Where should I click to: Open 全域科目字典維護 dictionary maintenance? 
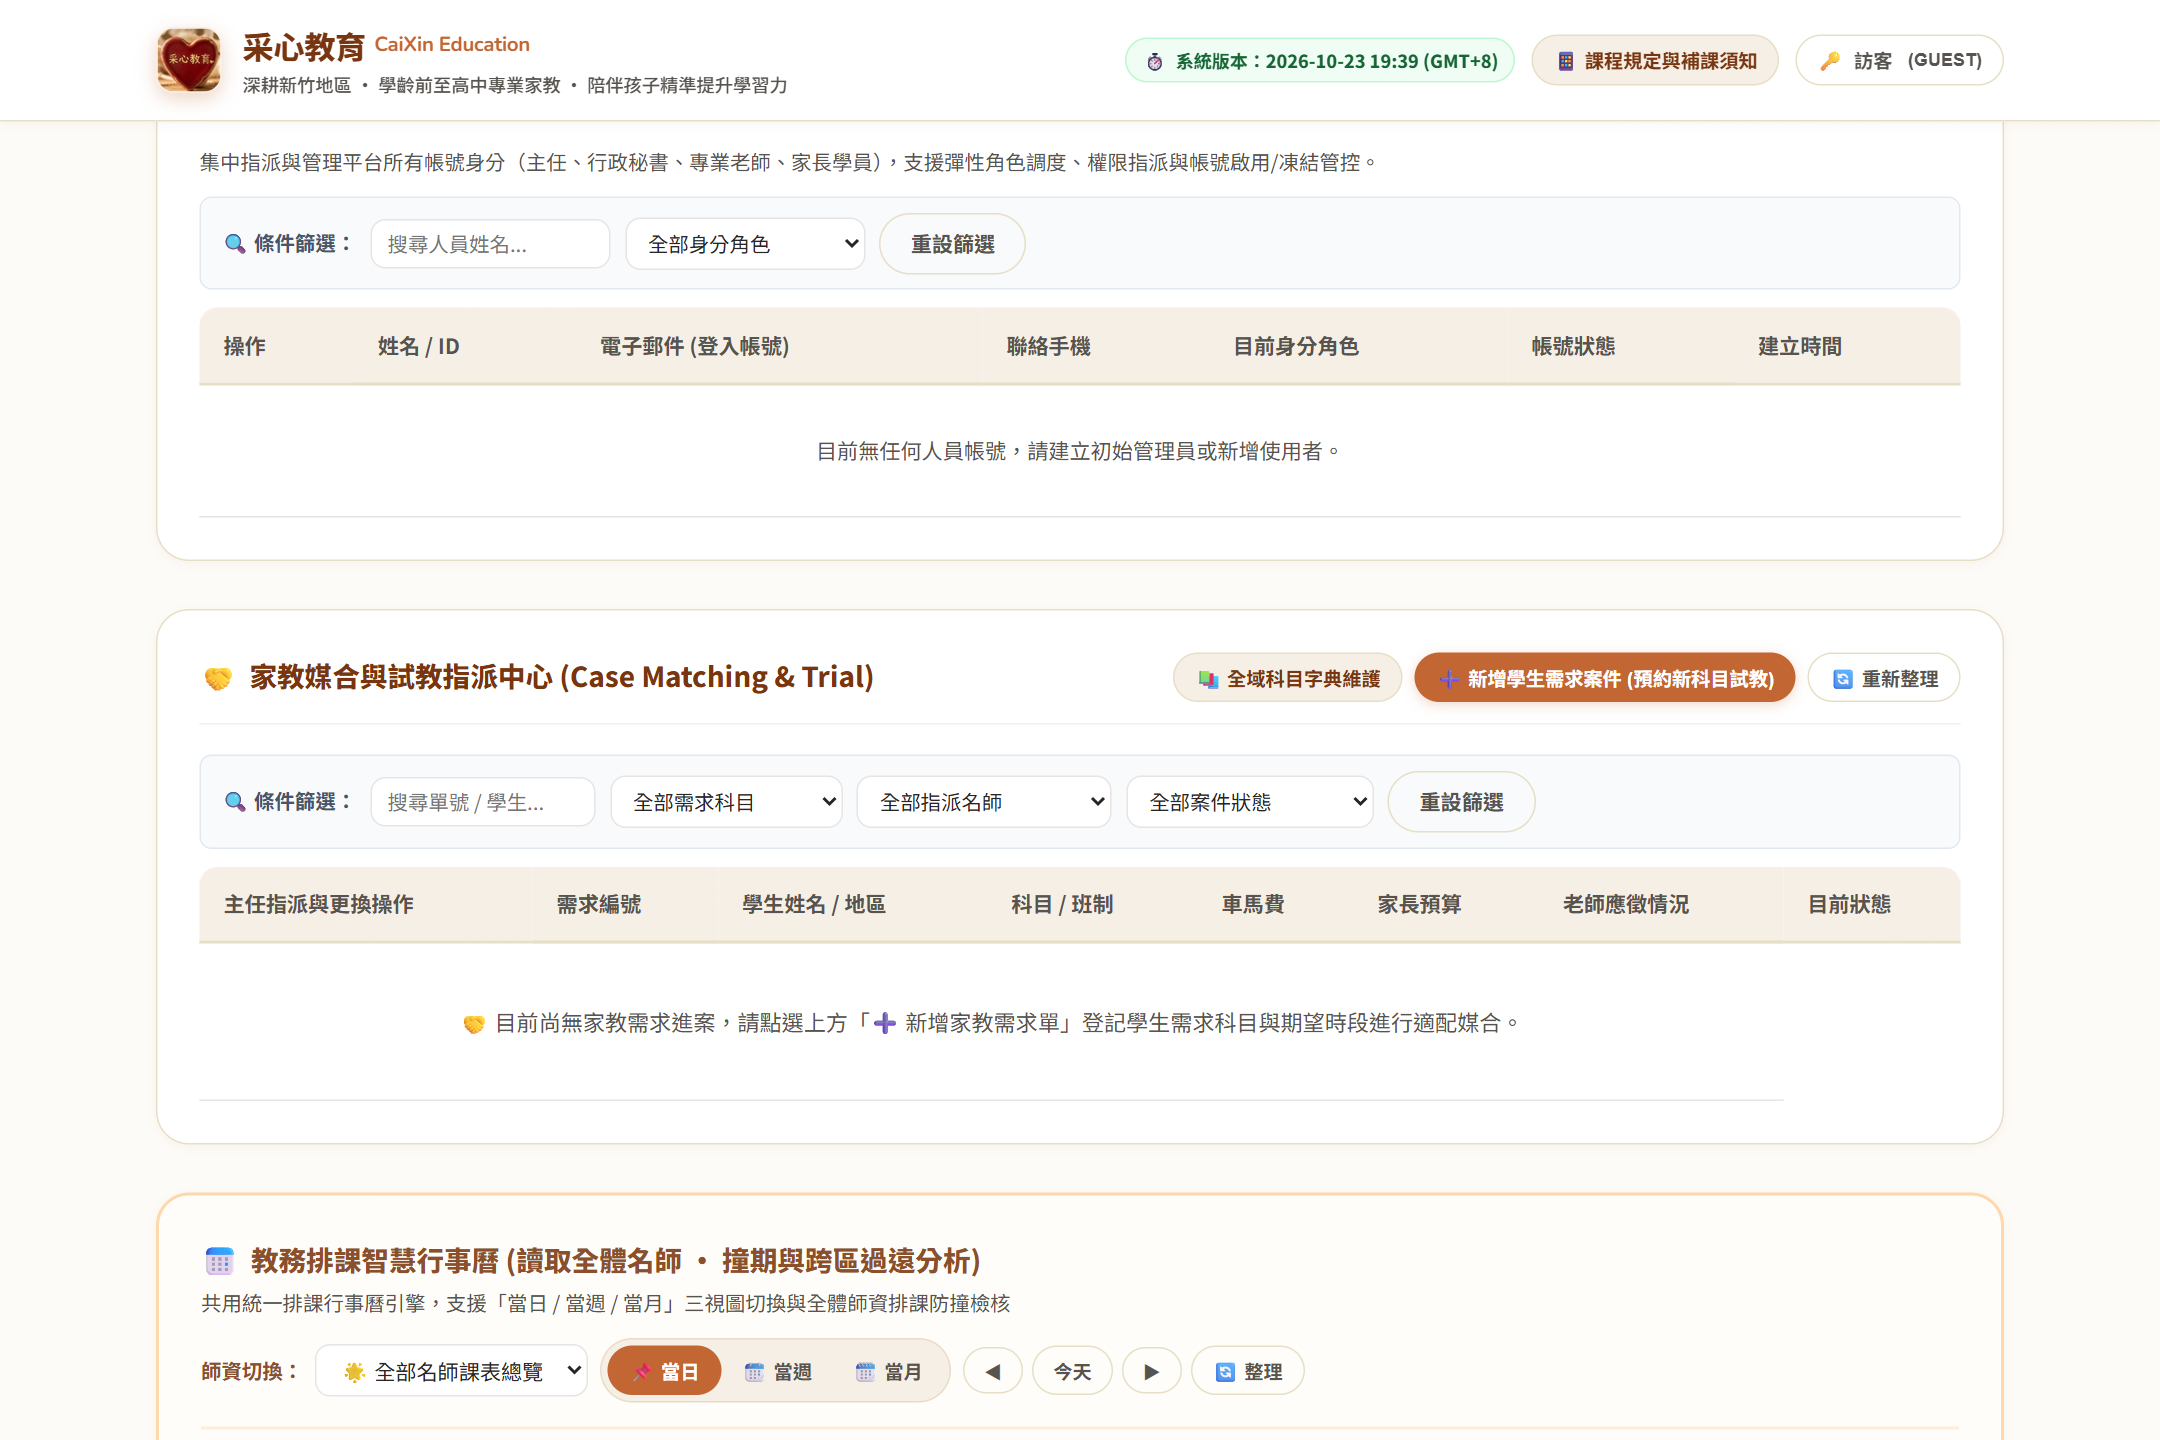coord(1288,678)
